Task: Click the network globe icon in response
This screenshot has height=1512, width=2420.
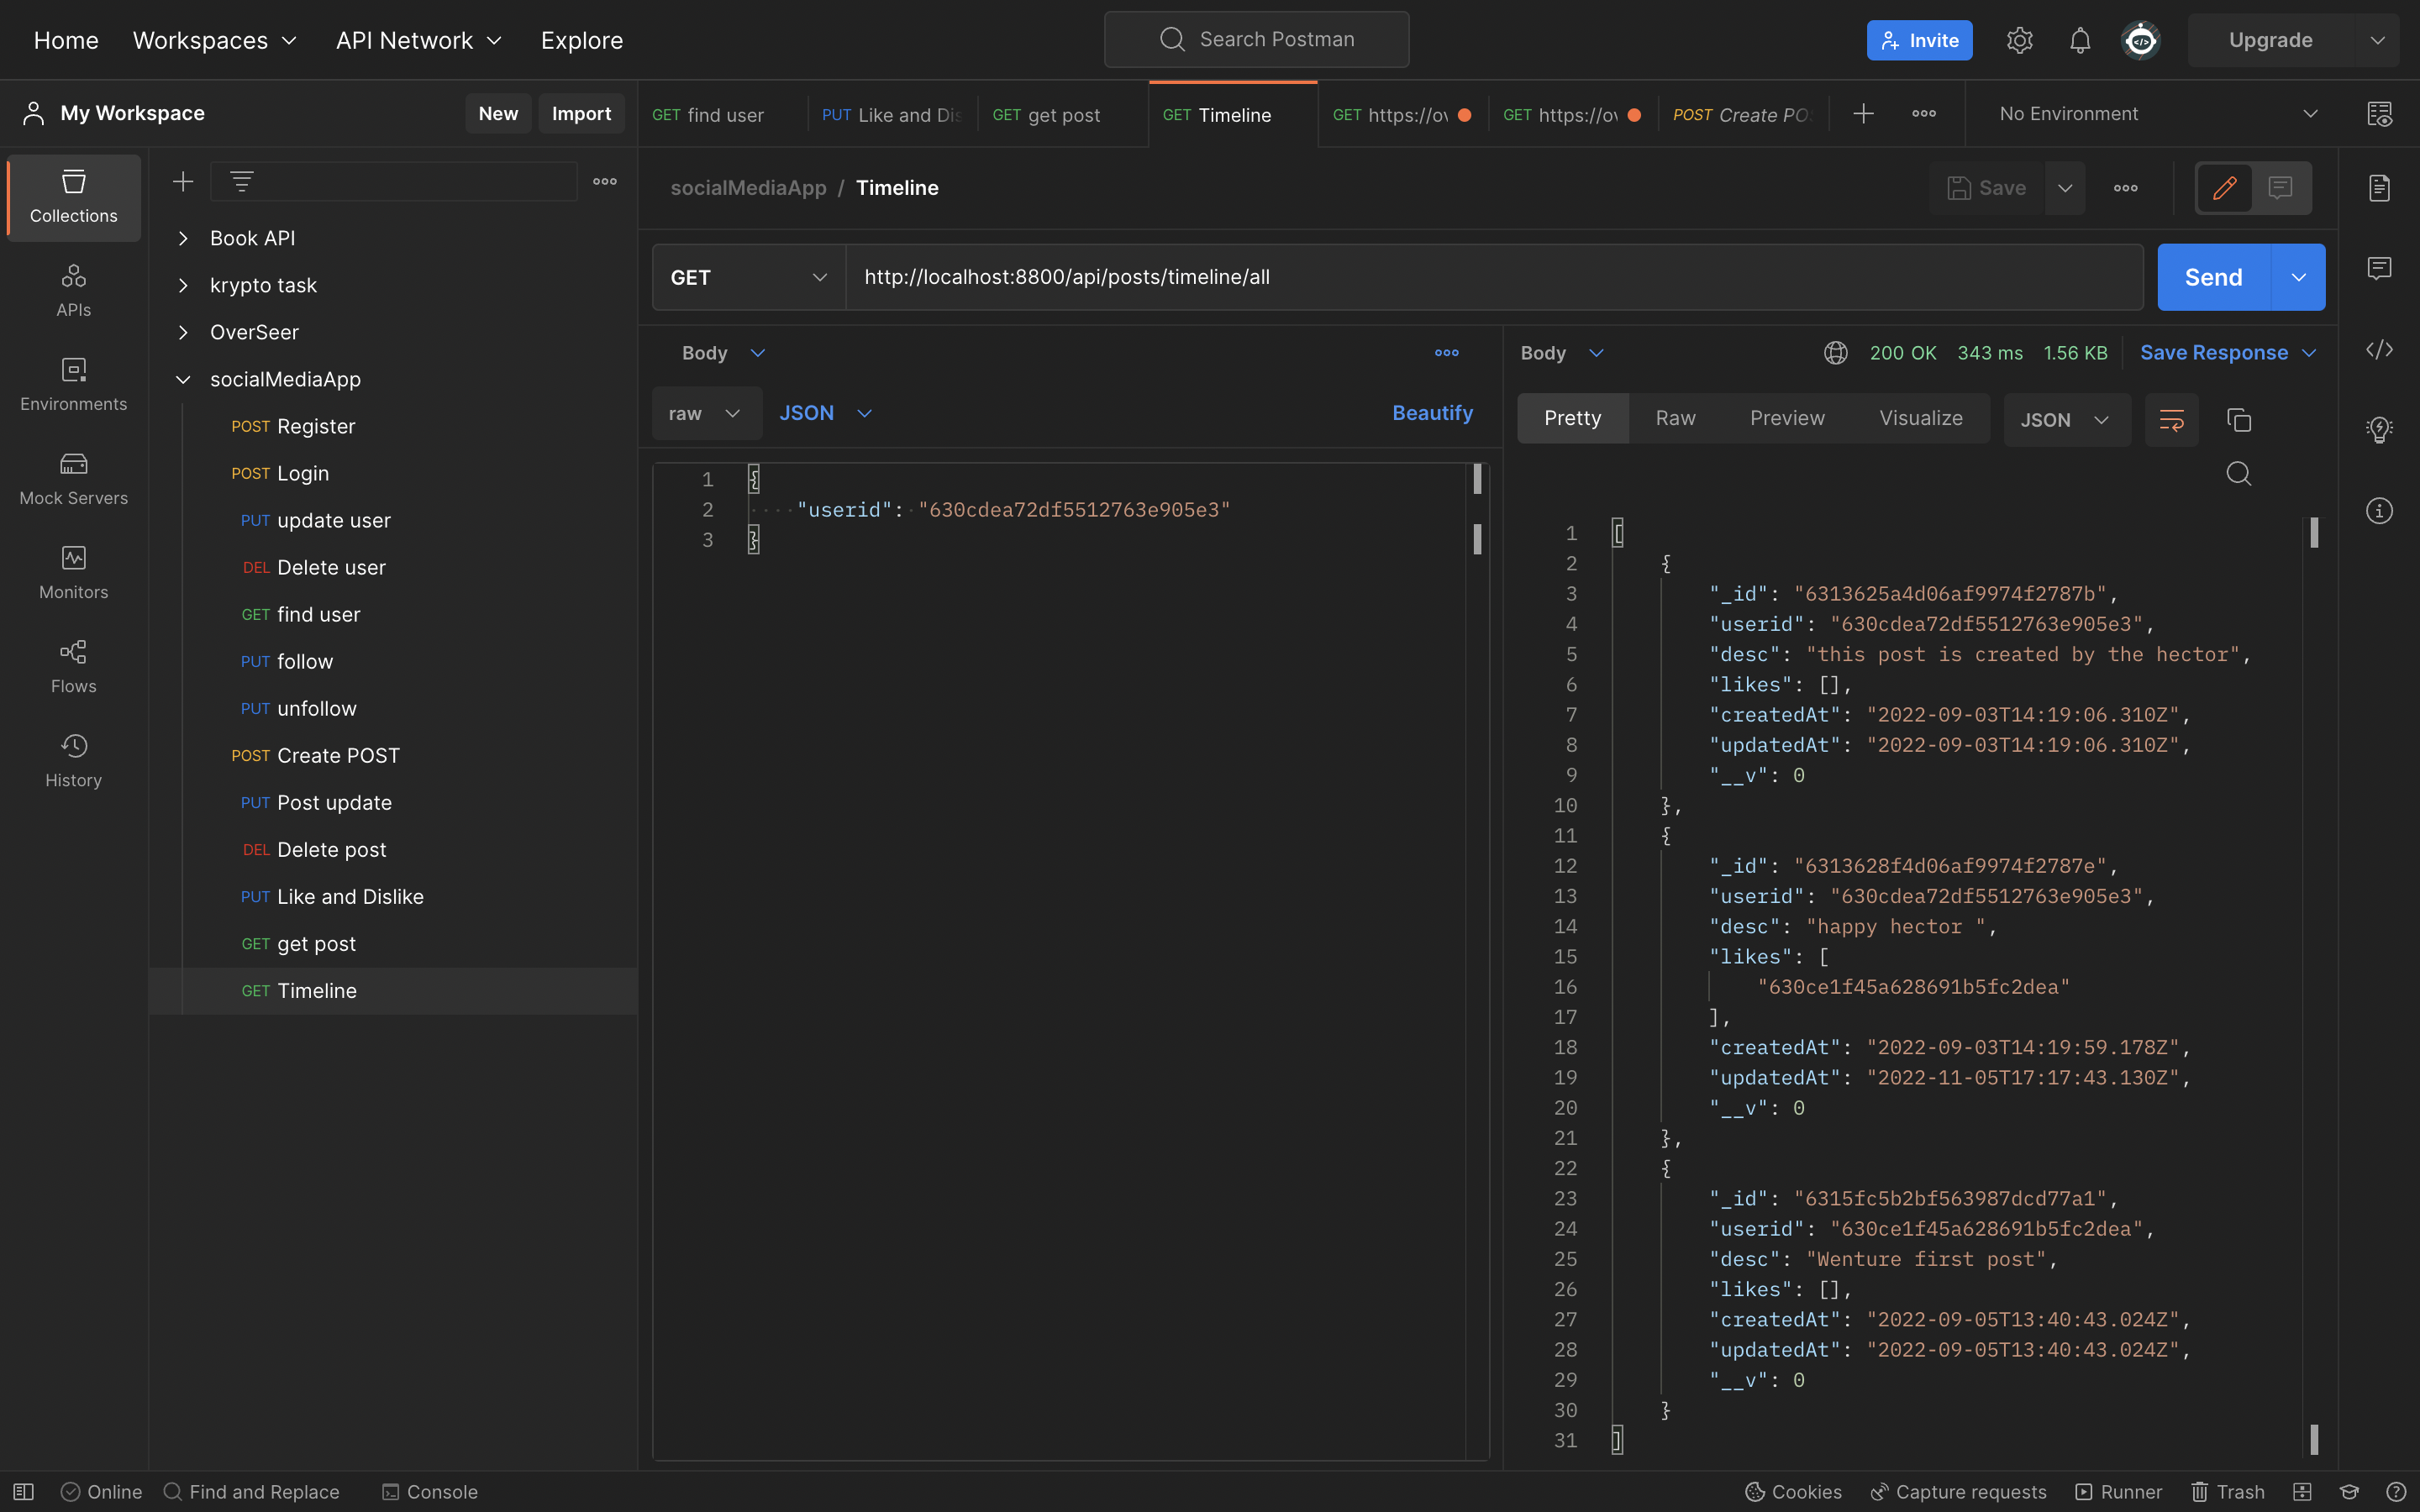Action: (x=1835, y=353)
